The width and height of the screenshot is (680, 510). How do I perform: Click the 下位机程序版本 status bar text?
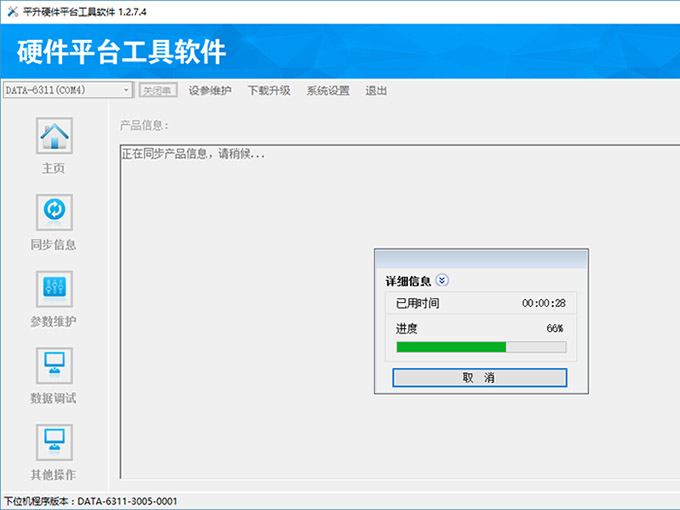pyautogui.click(x=91, y=501)
